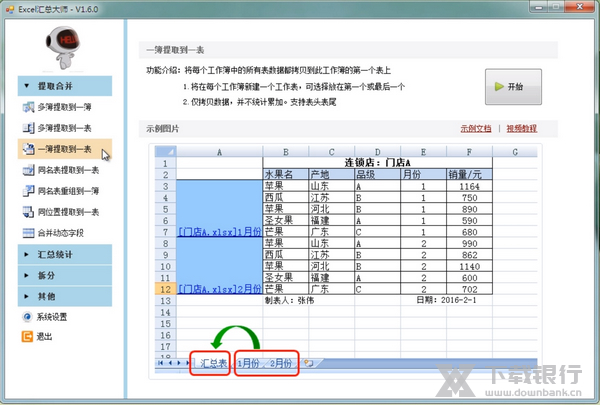Click the app icon in title bar

click(x=10, y=9)
